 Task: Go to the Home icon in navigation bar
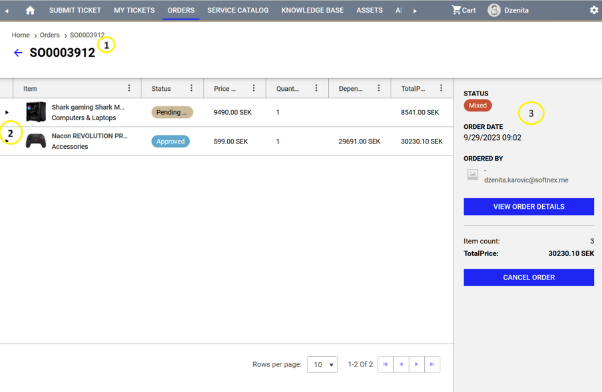point(30,10)
